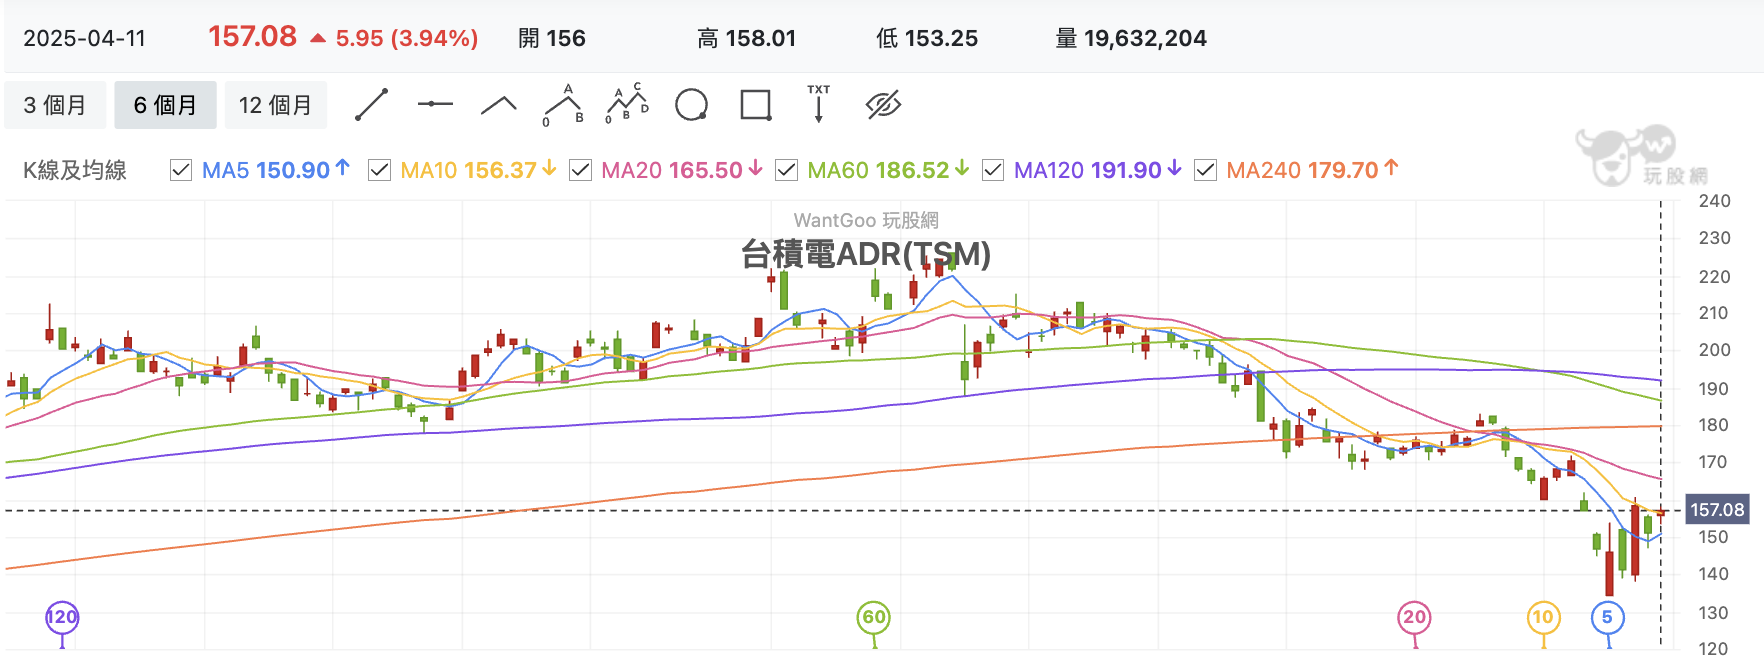This screenshot has width=1764, height=662.
Task: Click the green 60 period marker
Action: (874, 617)
